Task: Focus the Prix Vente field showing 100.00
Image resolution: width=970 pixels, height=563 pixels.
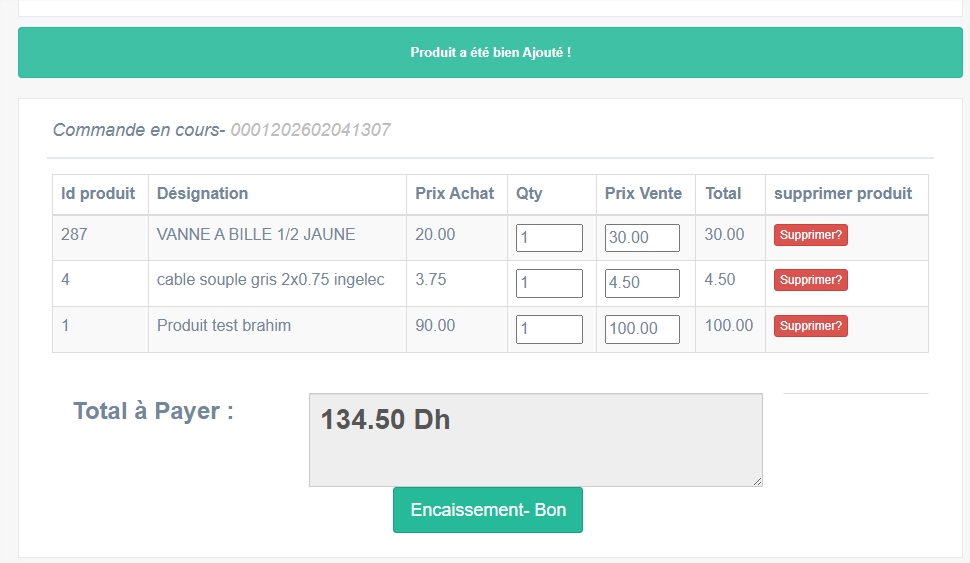Action: (x=642, y=329)
